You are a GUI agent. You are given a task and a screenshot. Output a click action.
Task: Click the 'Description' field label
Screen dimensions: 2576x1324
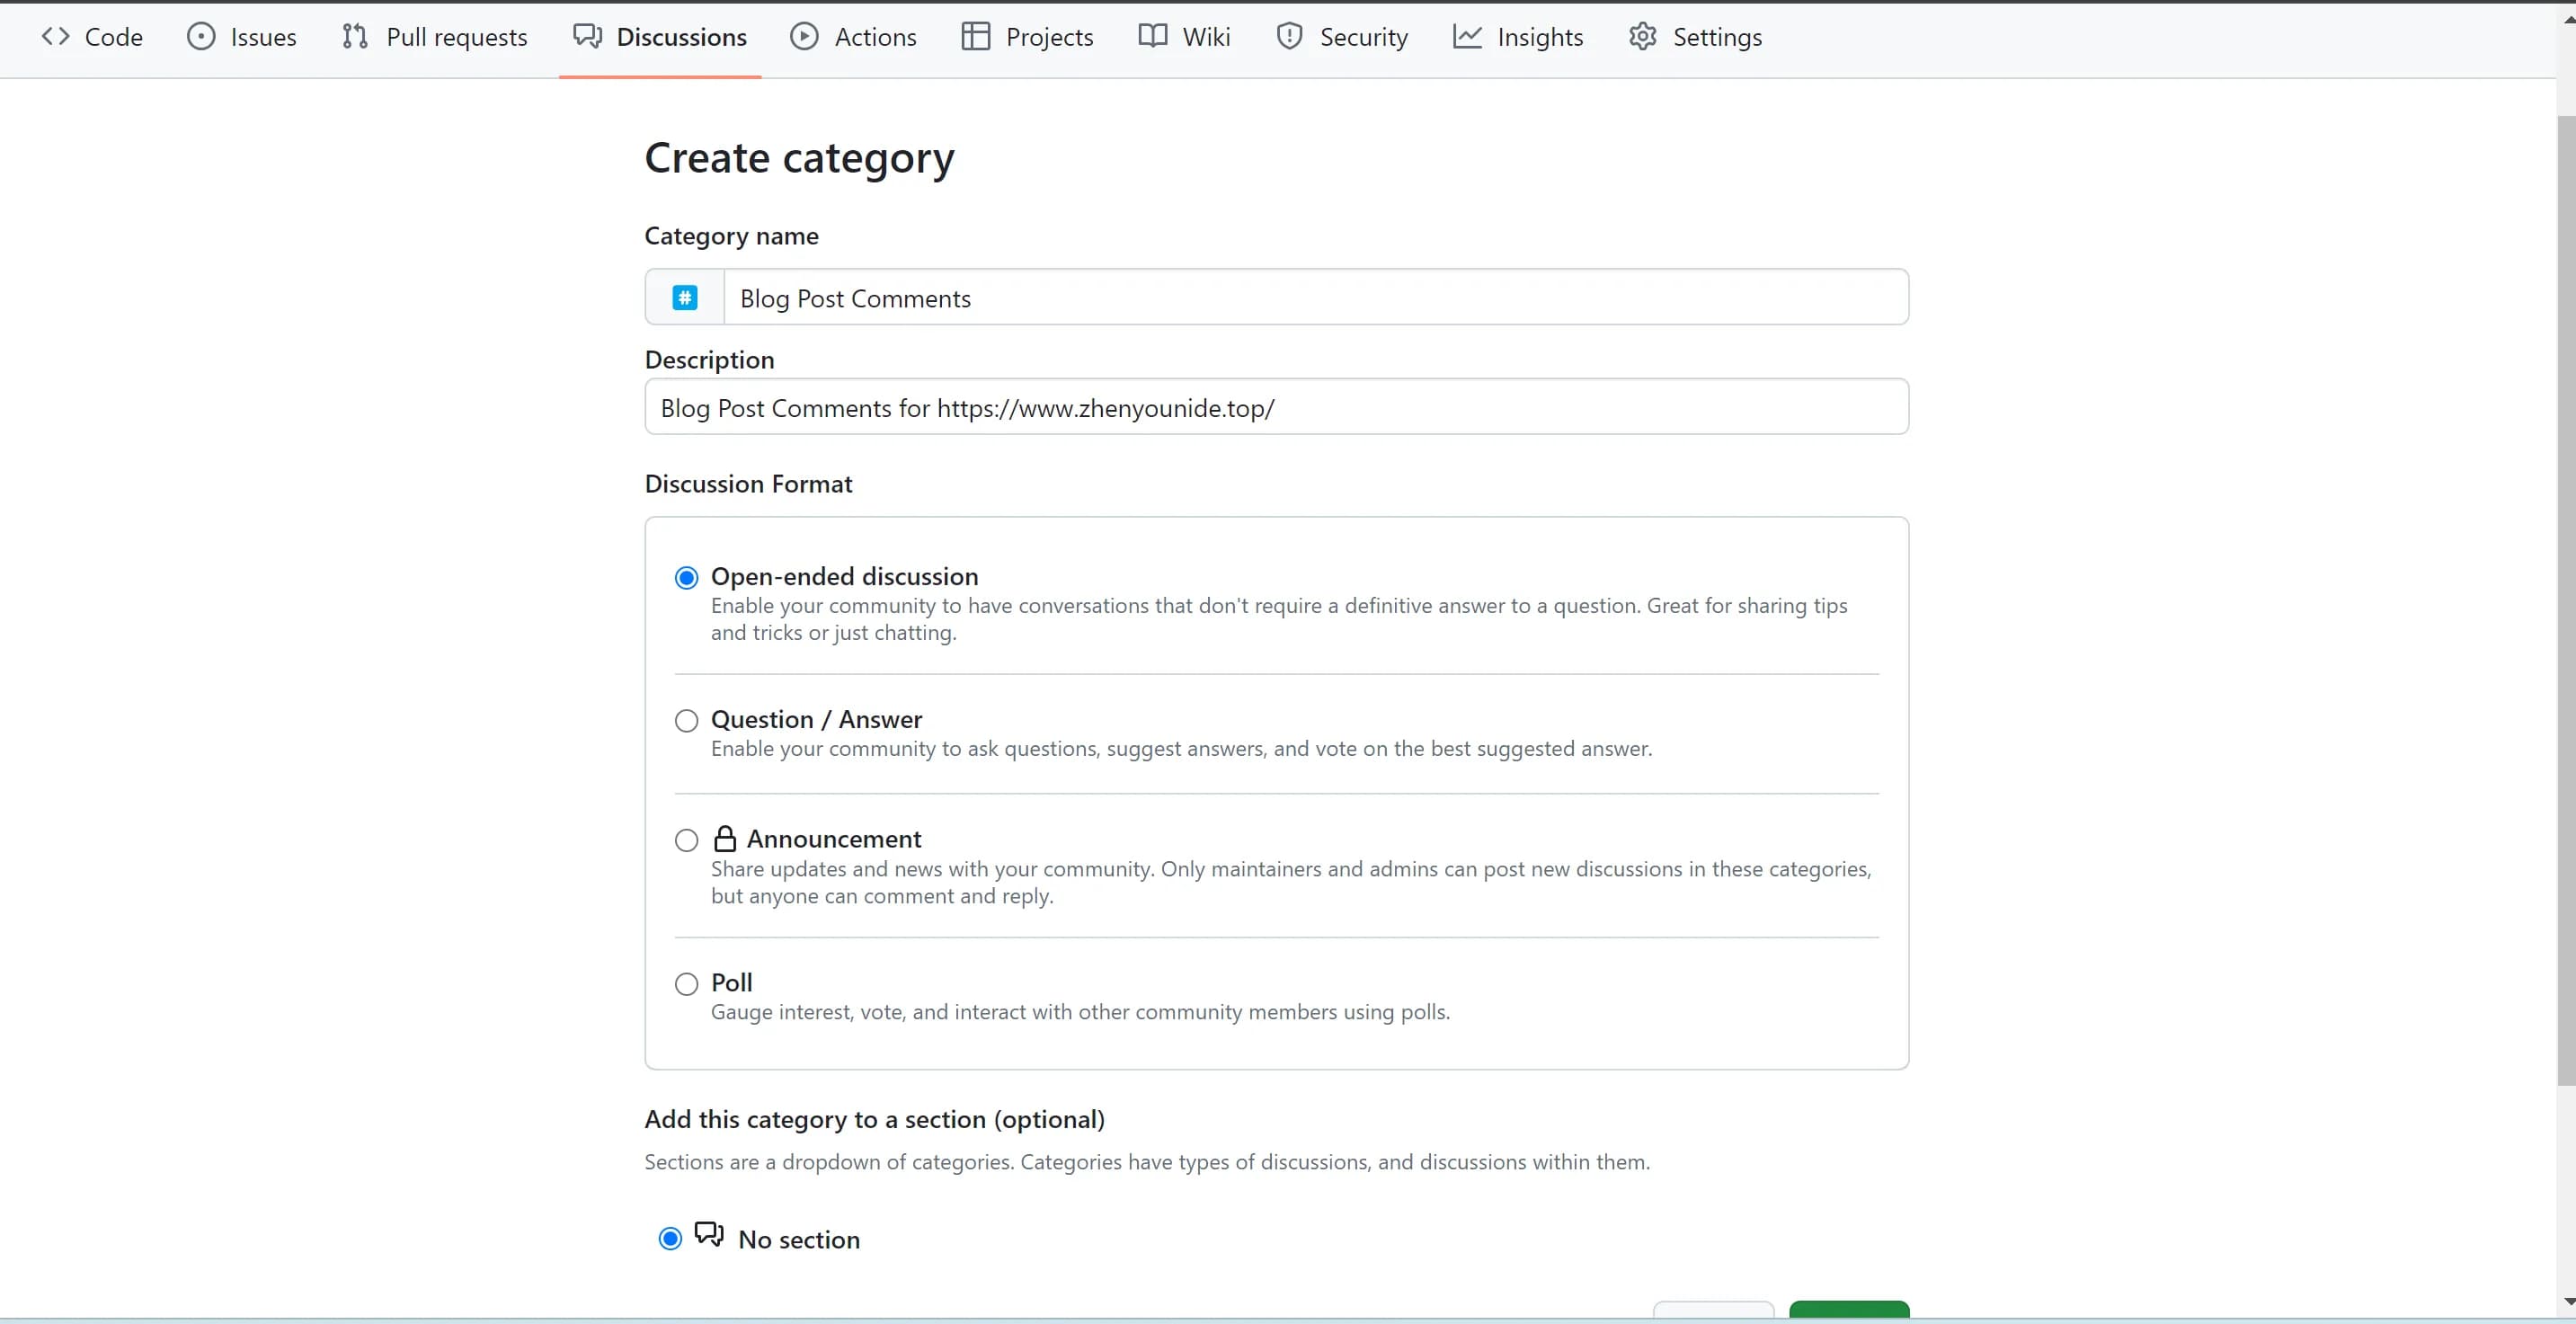[709, 360]
